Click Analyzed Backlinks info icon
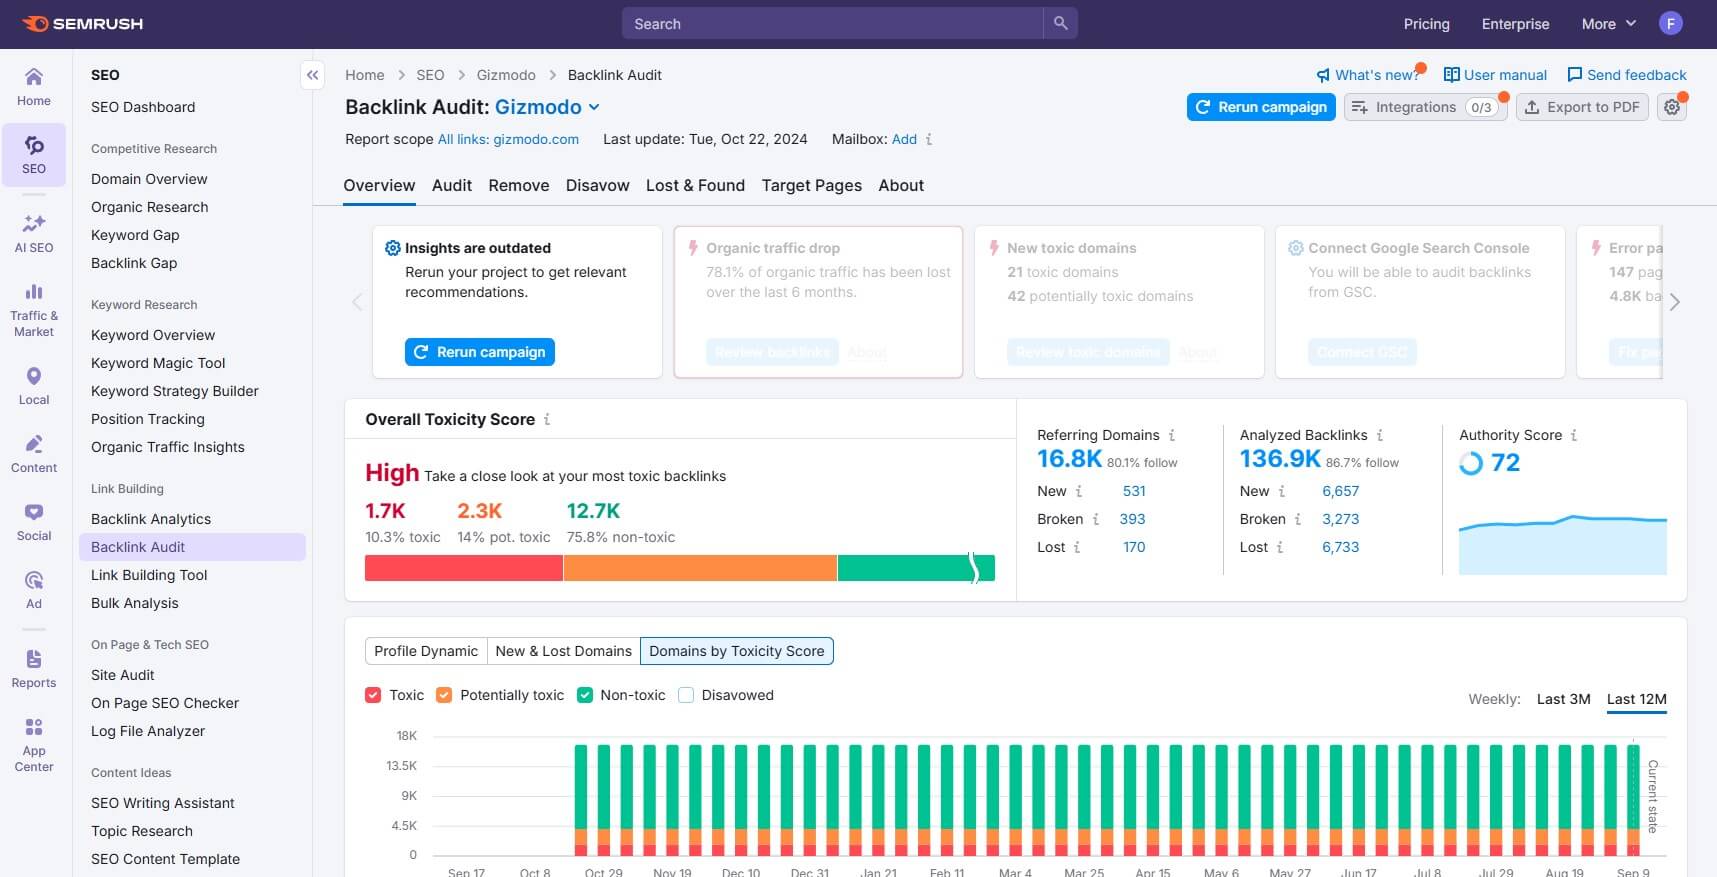The width and height of the screenshot is (1717, 877). point(1380,435)
